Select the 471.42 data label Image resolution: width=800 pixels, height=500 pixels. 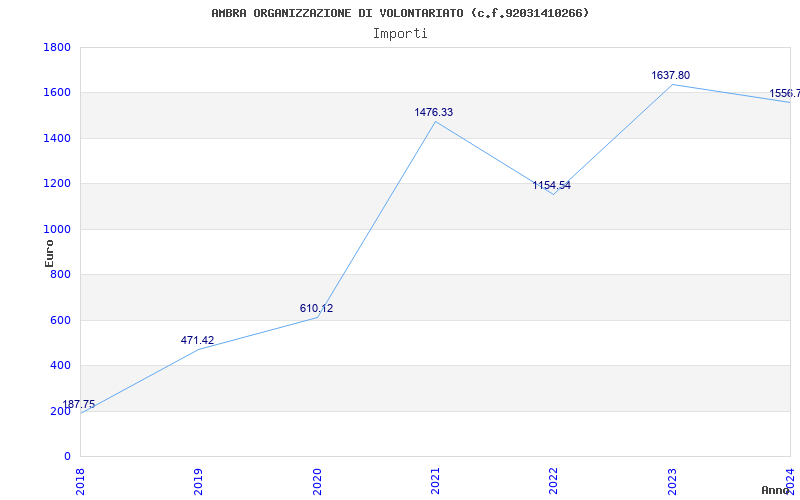click(x=197, y=340)
